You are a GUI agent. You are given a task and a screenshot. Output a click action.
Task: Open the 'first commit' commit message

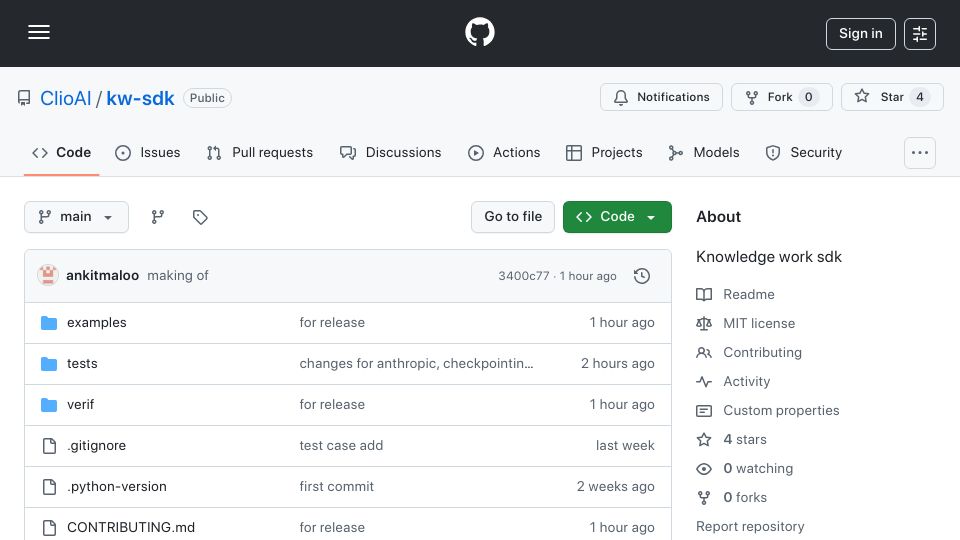coord(336,487)
